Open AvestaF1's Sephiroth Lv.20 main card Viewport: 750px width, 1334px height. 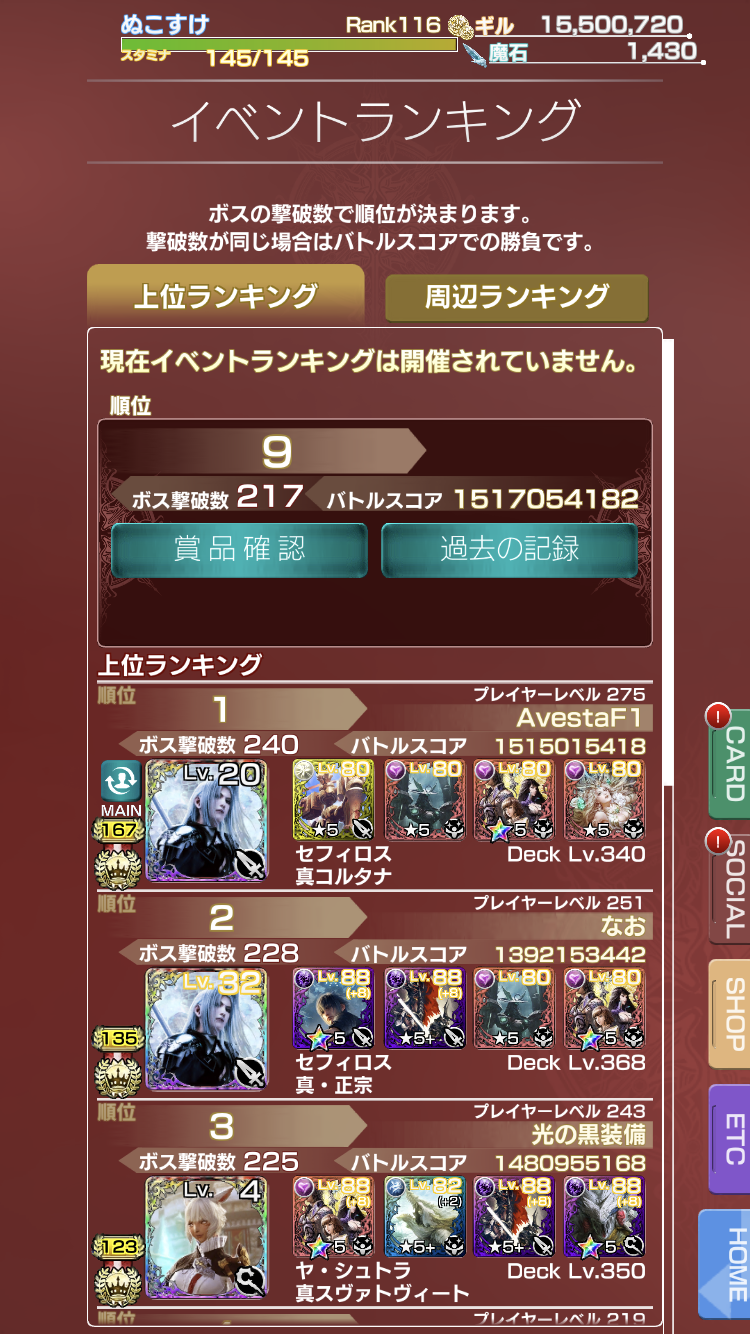tap(206, 820)
